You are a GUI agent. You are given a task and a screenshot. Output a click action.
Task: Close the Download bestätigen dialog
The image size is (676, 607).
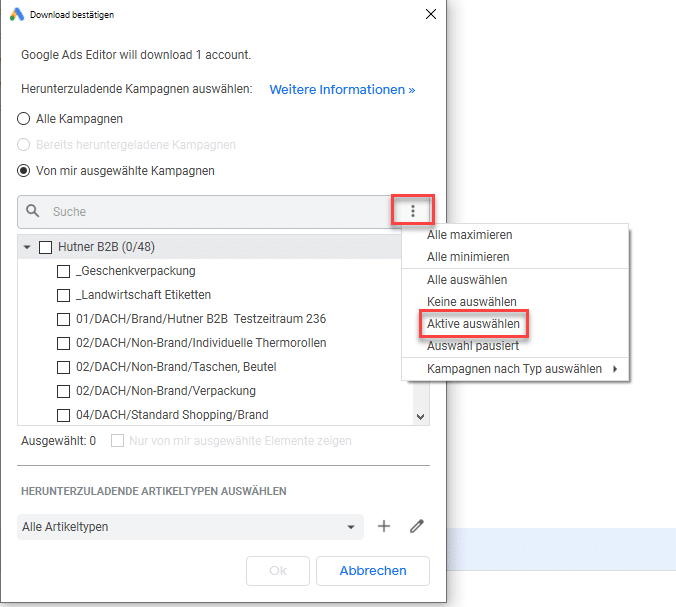[431, 14]
